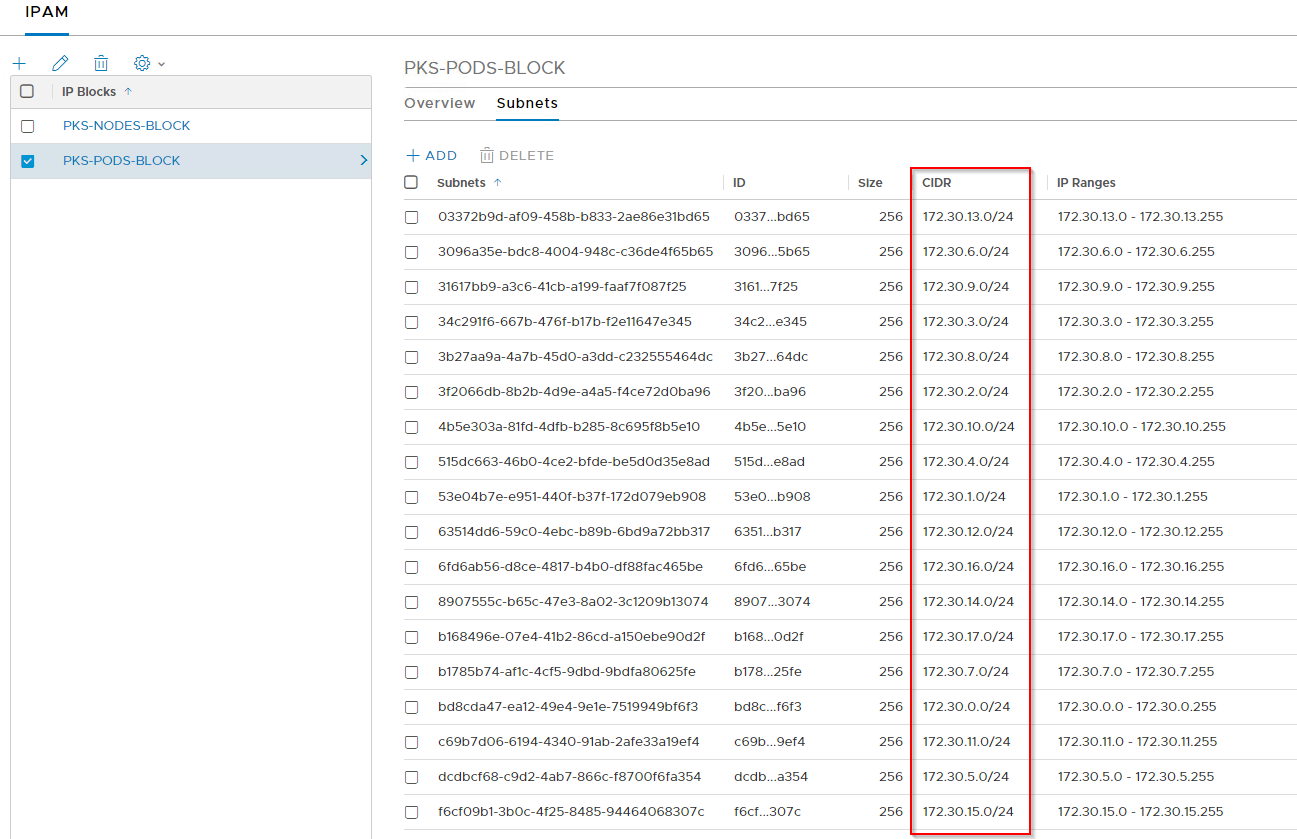This screenshot has height=839, width=1297.
Task: Click the sort arrow next to Subnets header
Action: pyautogui.click(x=498, y=183)
